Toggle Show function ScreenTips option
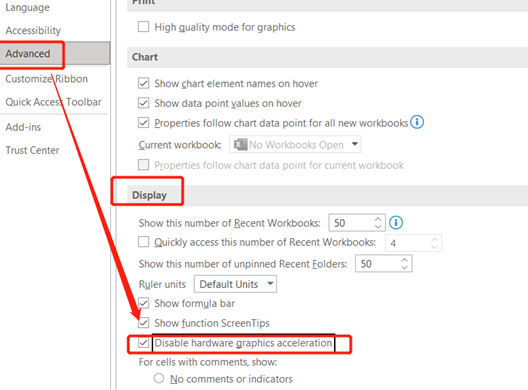Viewport: 528px width, 390px height. coord(143,323)
